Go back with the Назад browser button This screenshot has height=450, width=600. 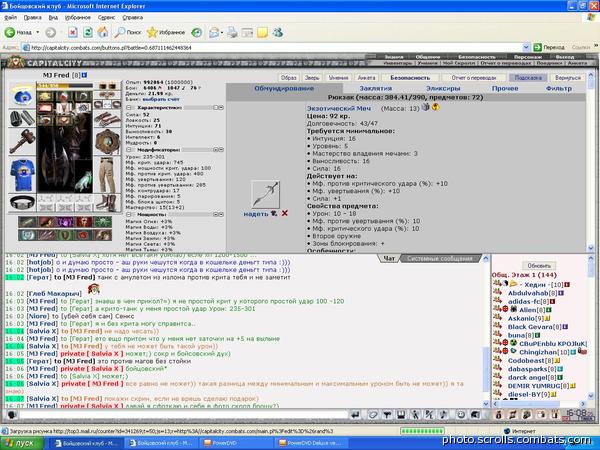[18, 33]
